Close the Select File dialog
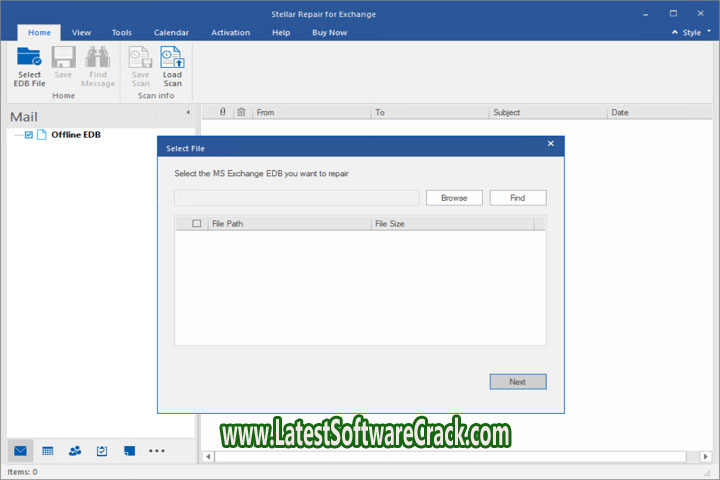Viewport: 720px width, 480px height. point(551,144)
